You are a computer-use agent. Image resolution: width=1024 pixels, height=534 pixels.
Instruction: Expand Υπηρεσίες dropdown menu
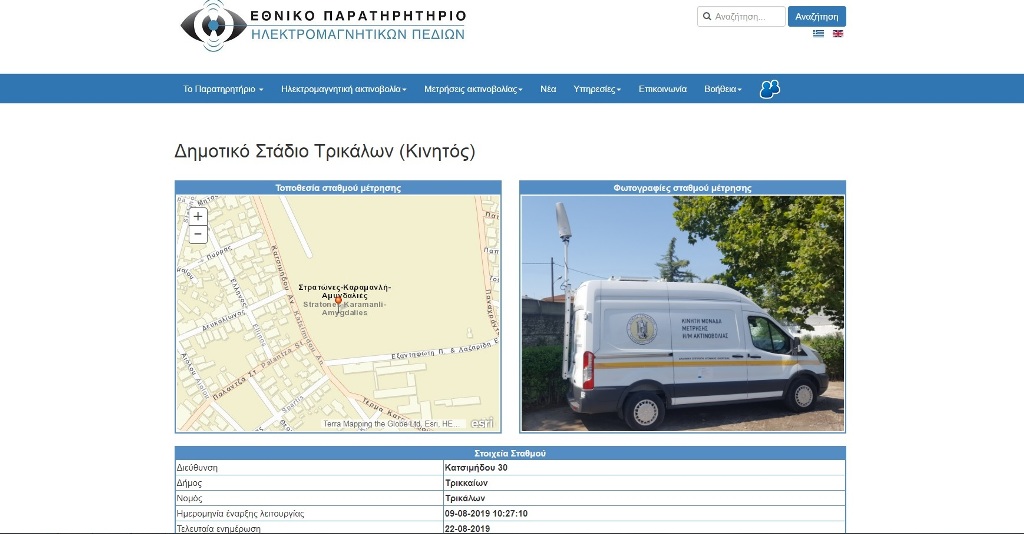[597, 89]
